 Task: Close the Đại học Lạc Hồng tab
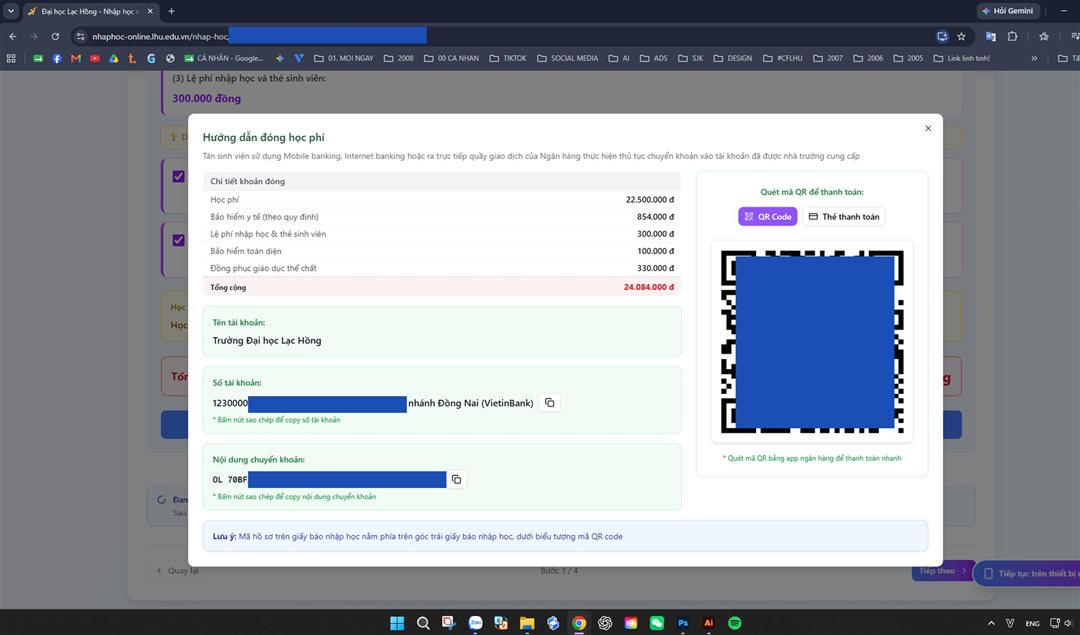[x=150, y=11]
